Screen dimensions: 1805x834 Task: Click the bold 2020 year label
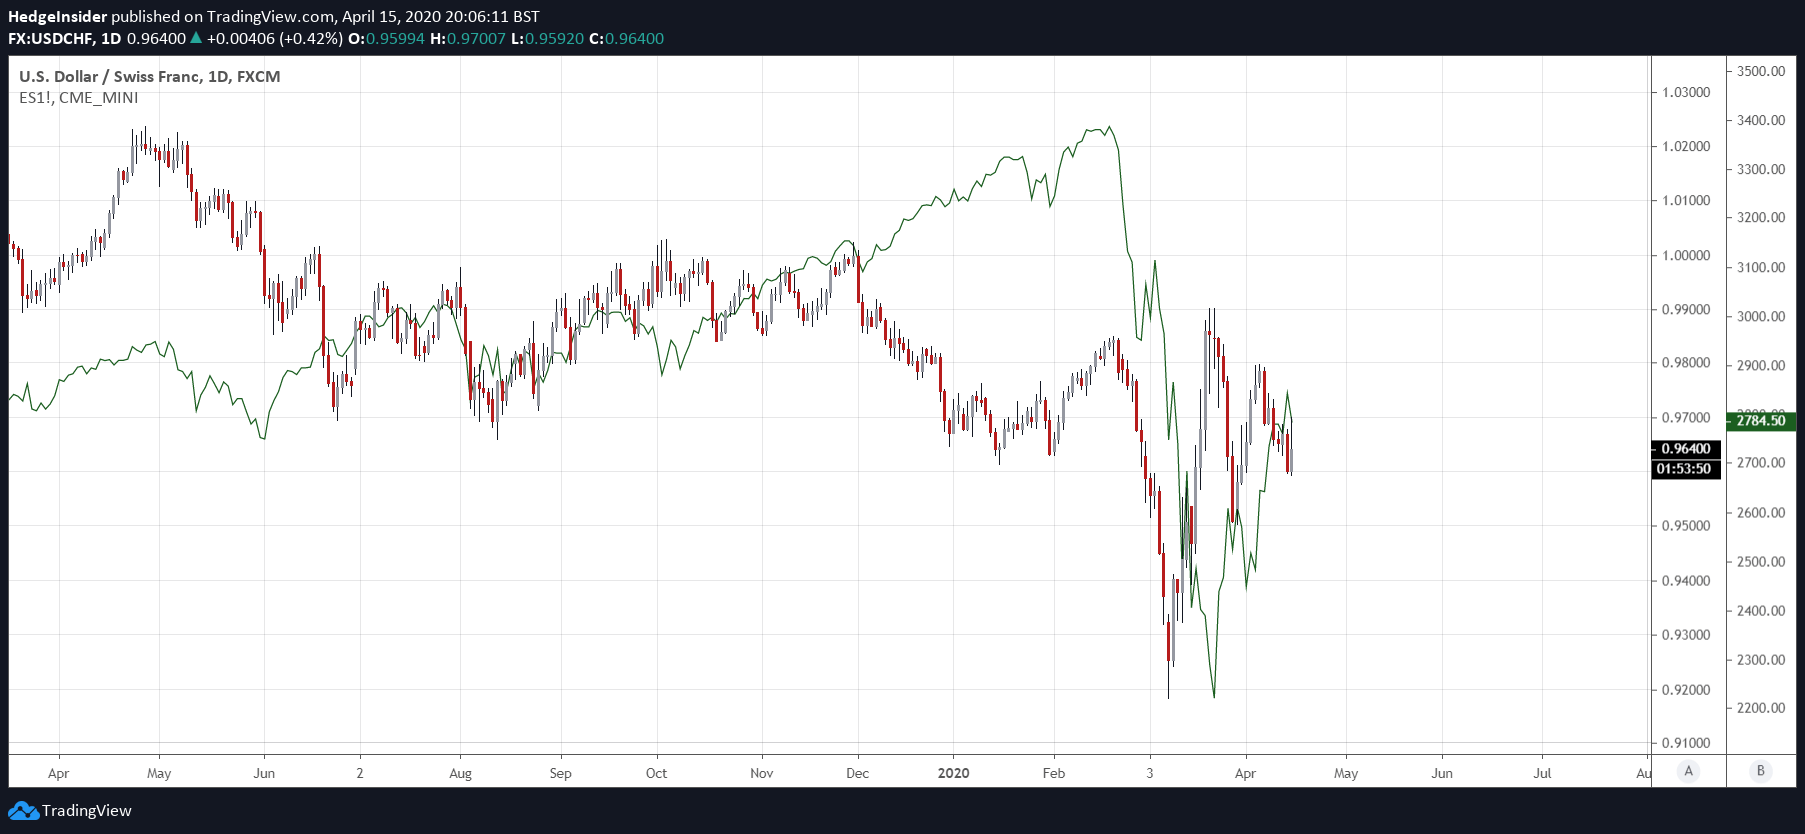click(x=954, y=773)
